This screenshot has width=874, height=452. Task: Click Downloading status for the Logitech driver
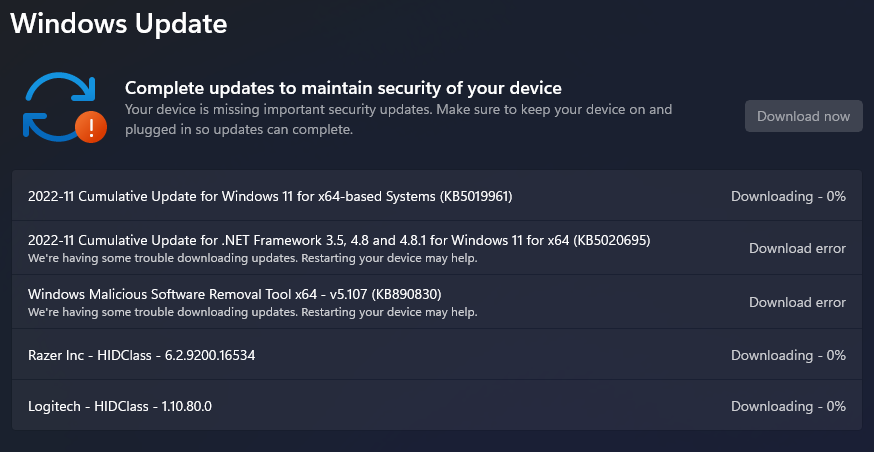788,406
